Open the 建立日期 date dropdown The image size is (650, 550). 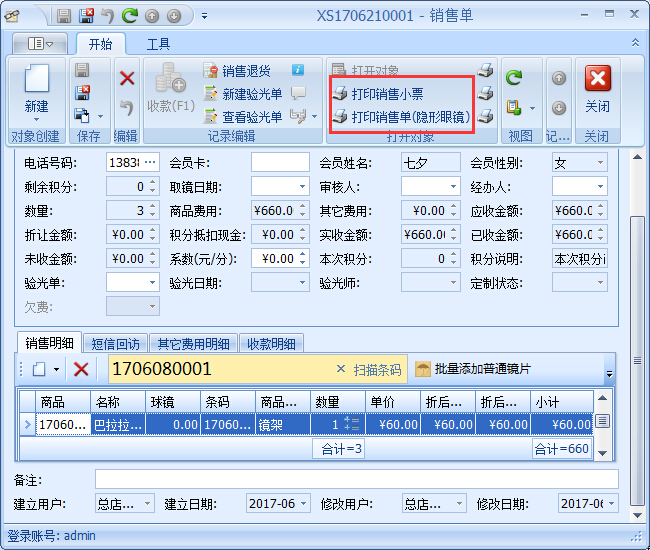click(x=303, y=504)
